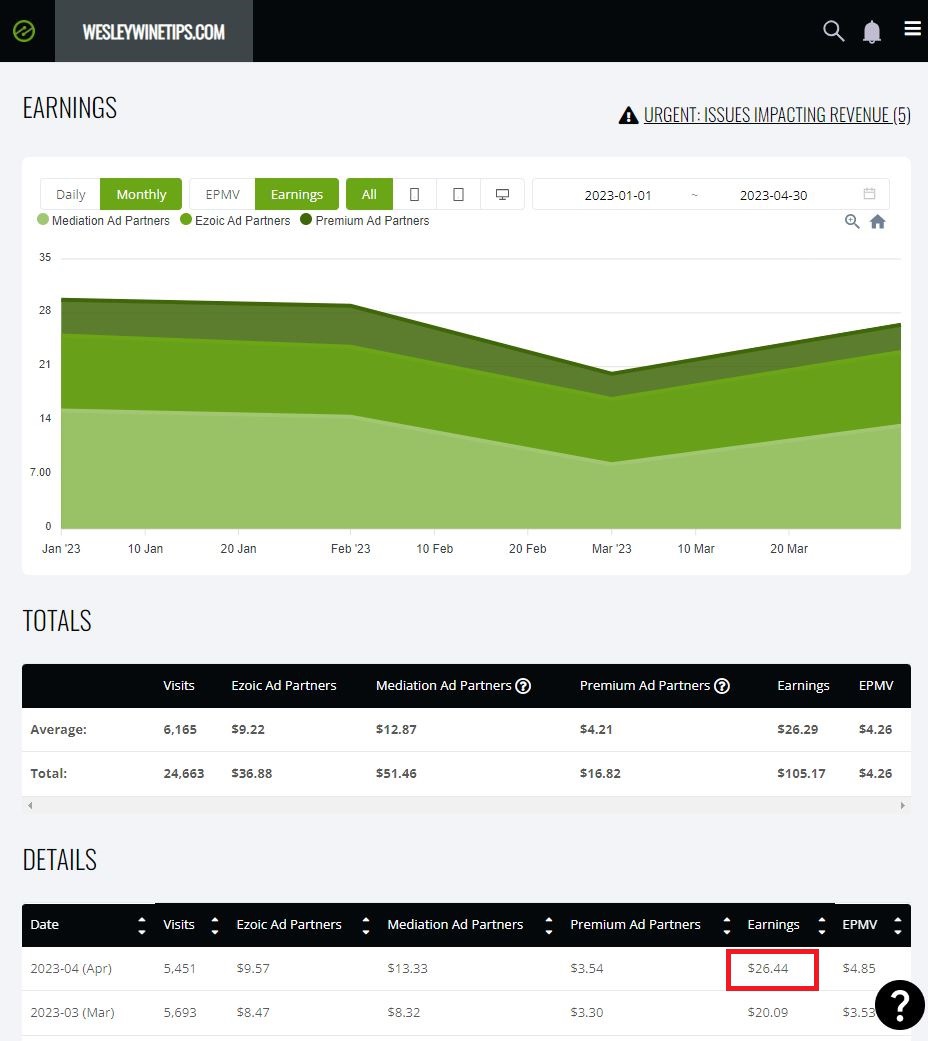Toggle Ezoic Ad Partners legend series
The width and height of the screenshot is (928, 1041).
tap(236, 220)
